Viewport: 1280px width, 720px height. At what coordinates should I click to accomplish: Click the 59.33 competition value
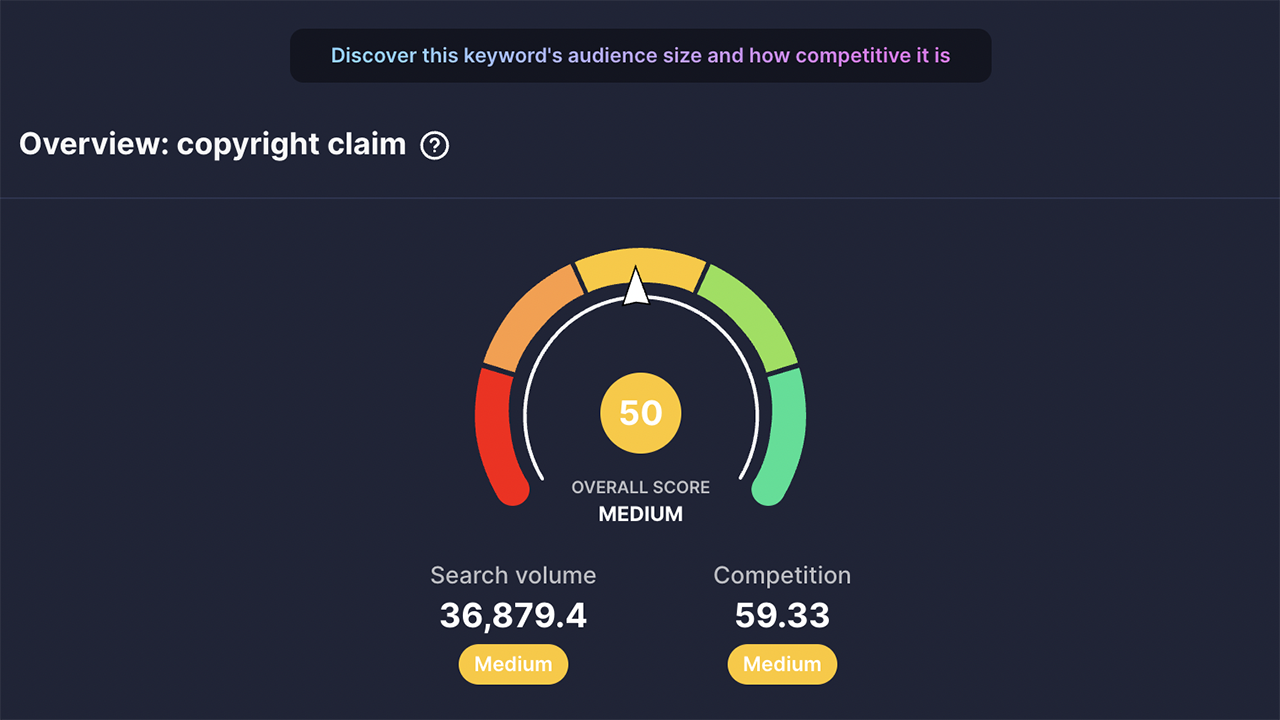click(782, 616)
